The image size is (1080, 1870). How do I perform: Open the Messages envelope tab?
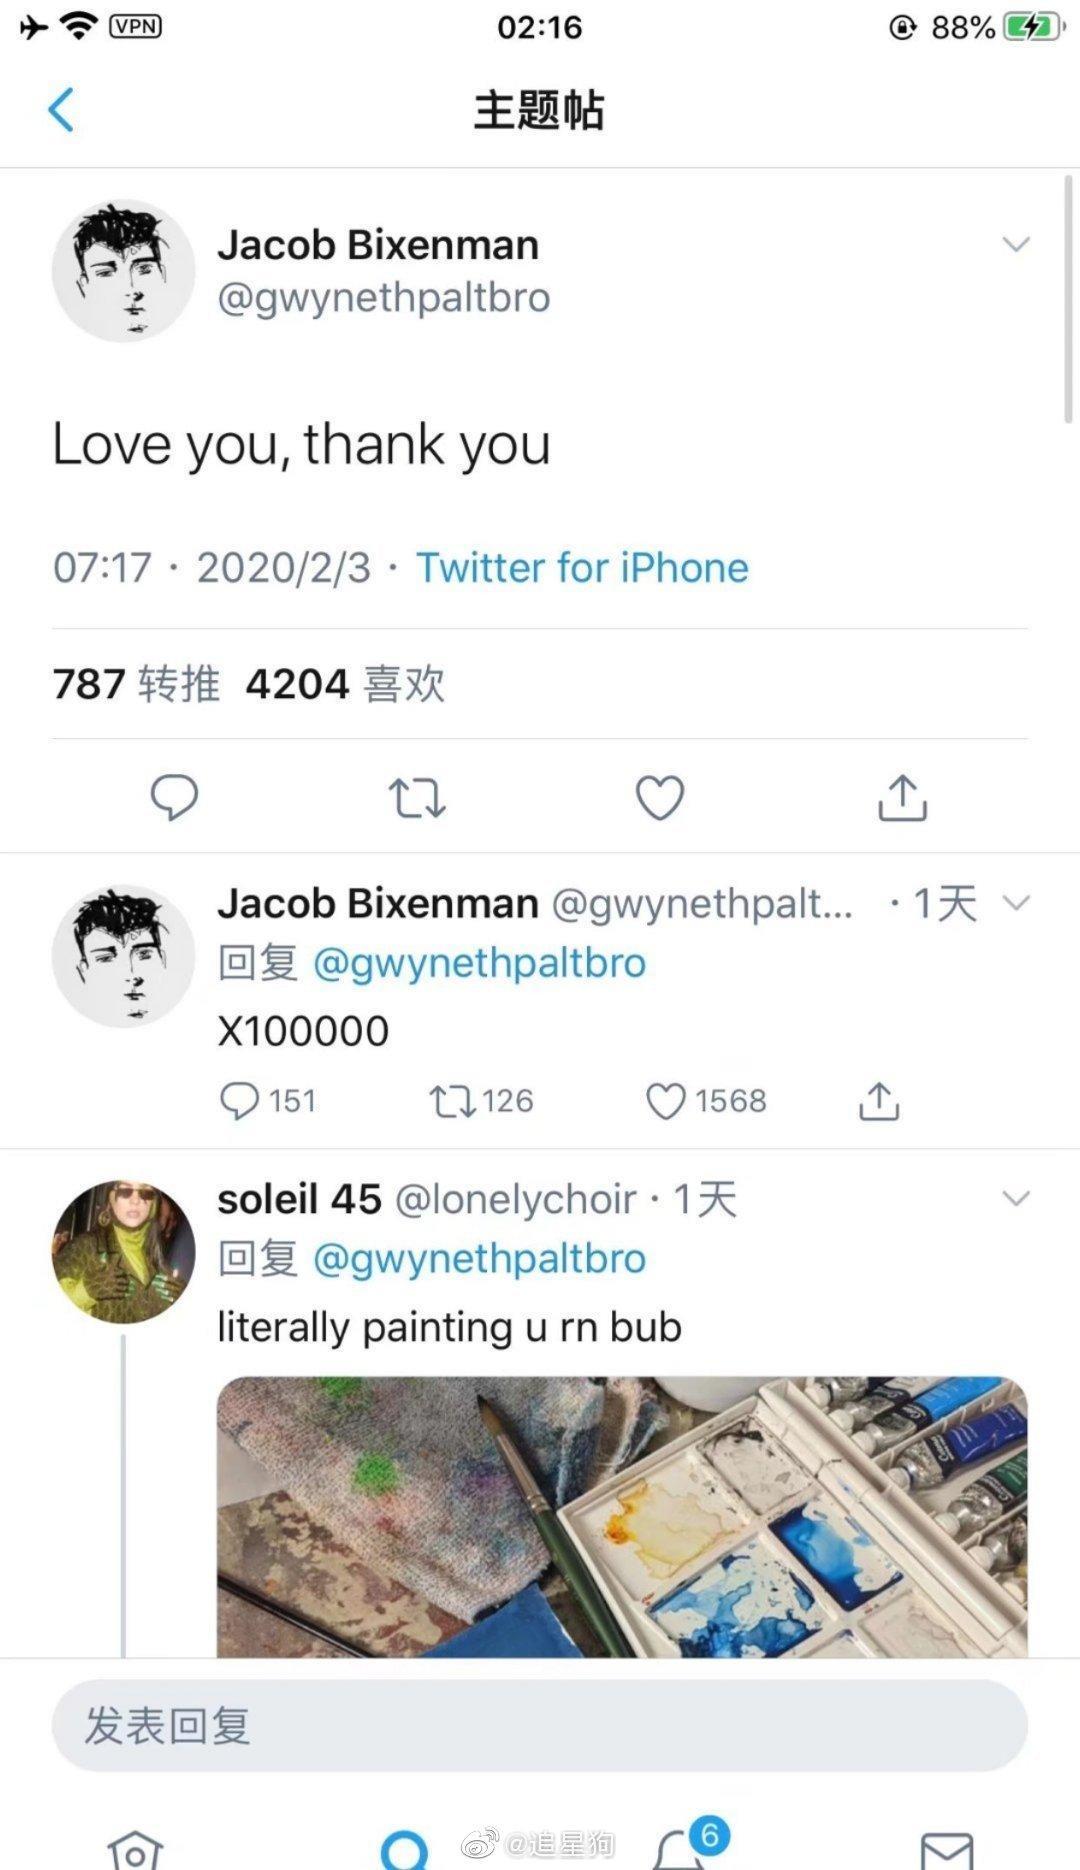click(x=946, y=1848)
